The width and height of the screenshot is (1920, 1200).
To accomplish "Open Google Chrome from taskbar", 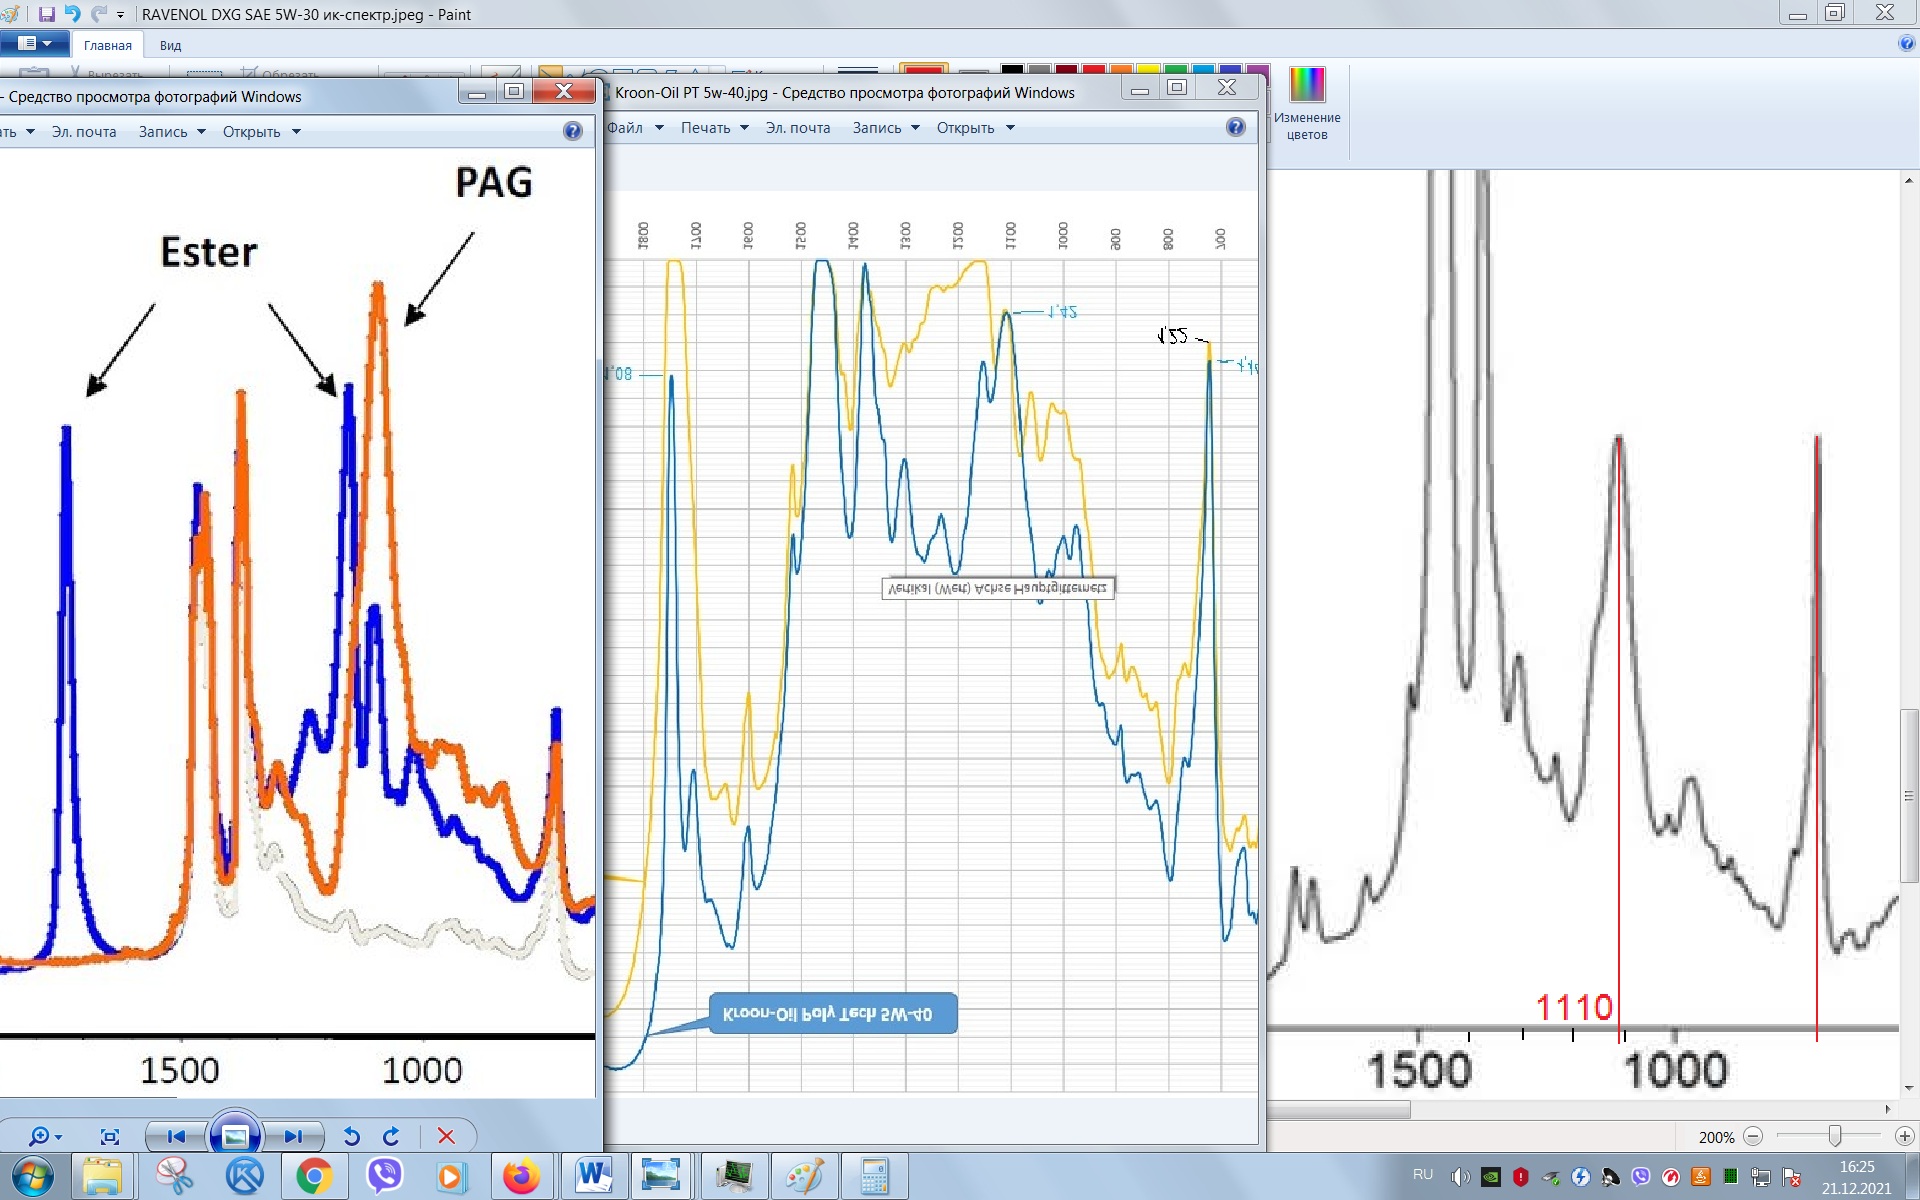I will pyautogui.click(x=314, y=1176).
